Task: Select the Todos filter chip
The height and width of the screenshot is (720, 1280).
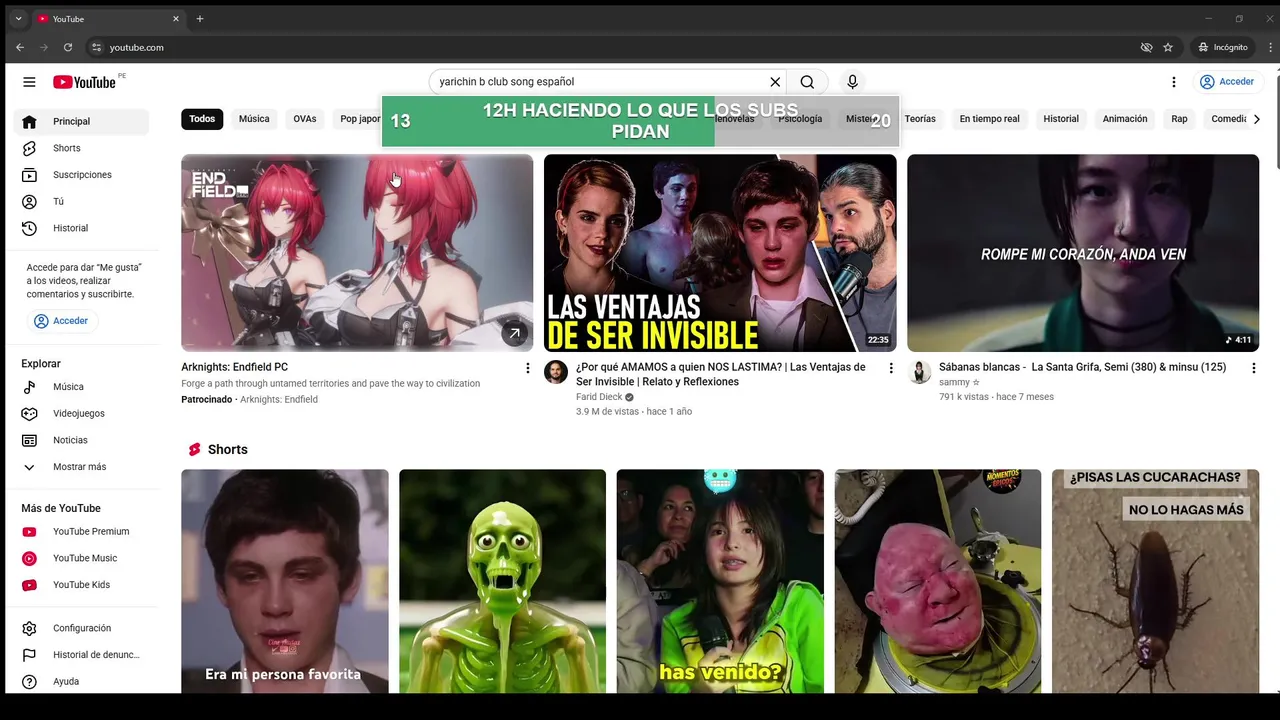Action: pyautogui.click(x=202, y=119)
